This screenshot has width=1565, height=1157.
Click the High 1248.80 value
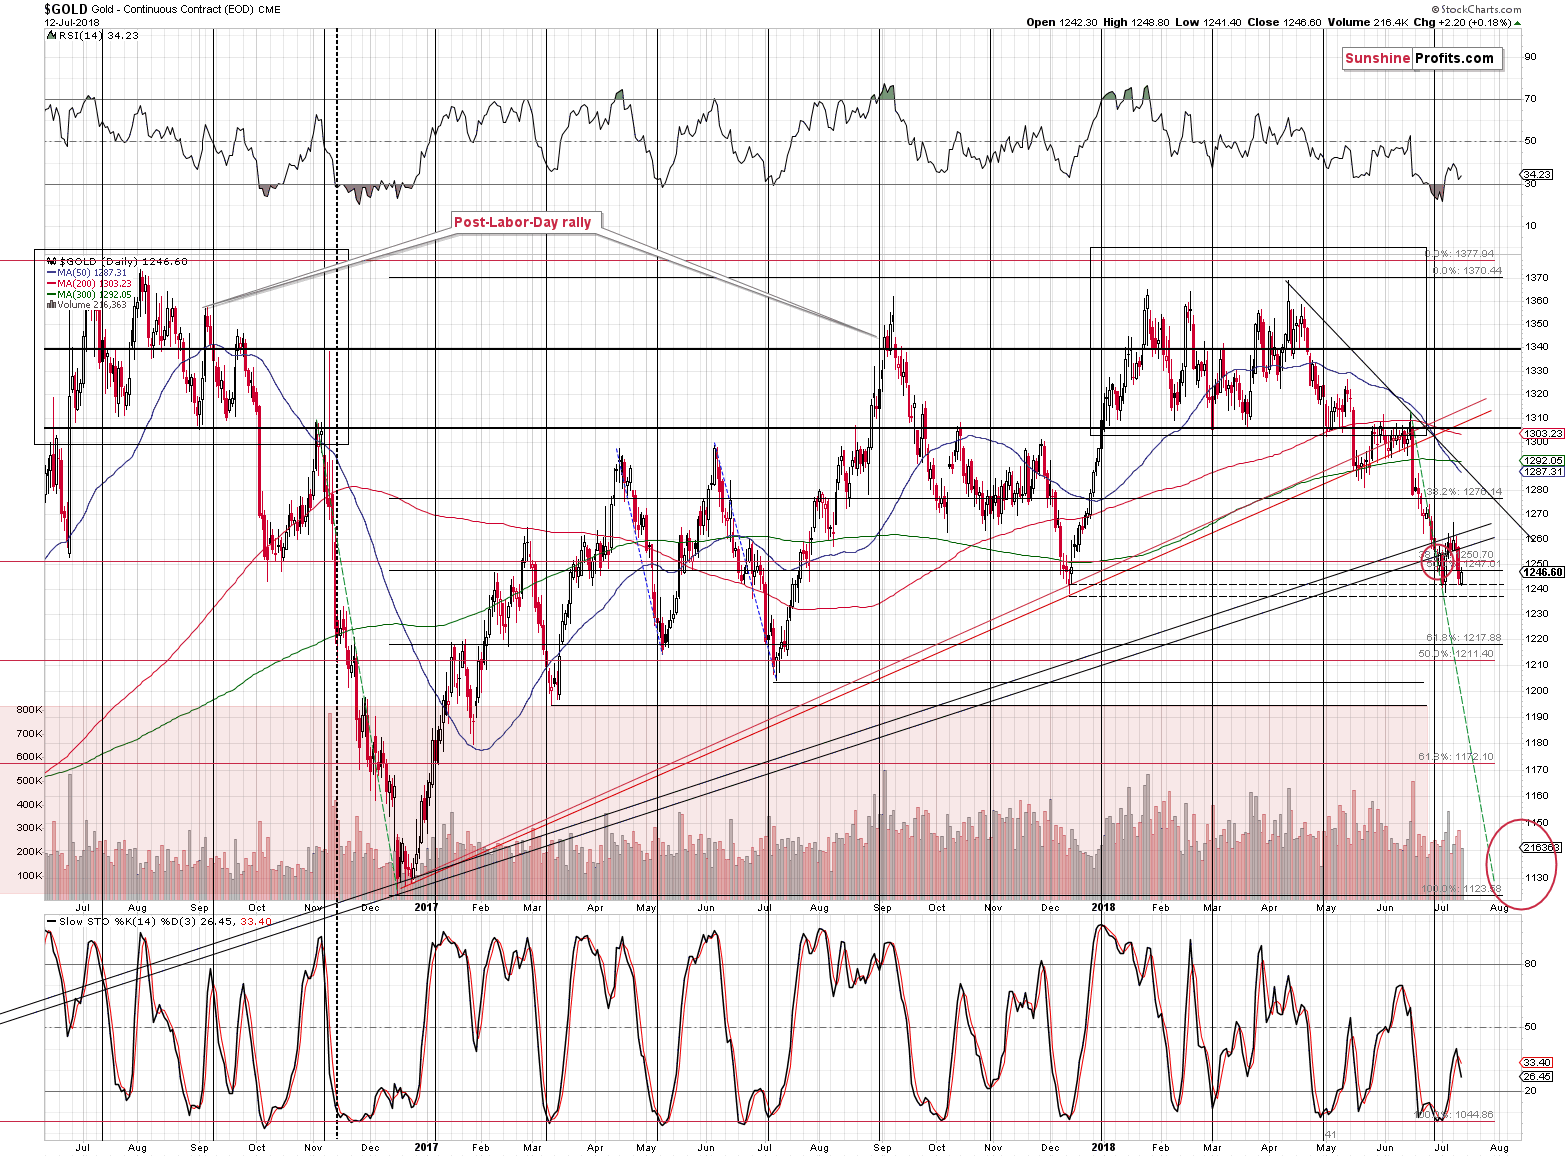1136,22
